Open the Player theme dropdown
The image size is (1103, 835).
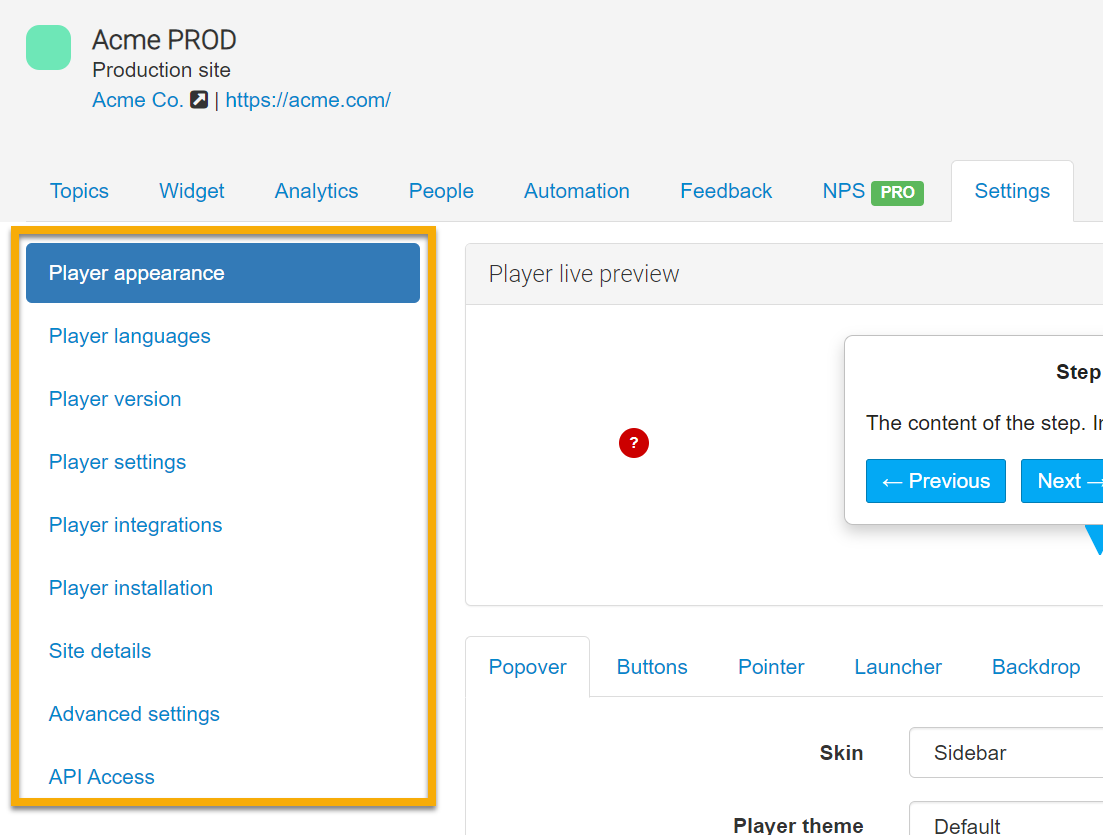[1005, 822]
